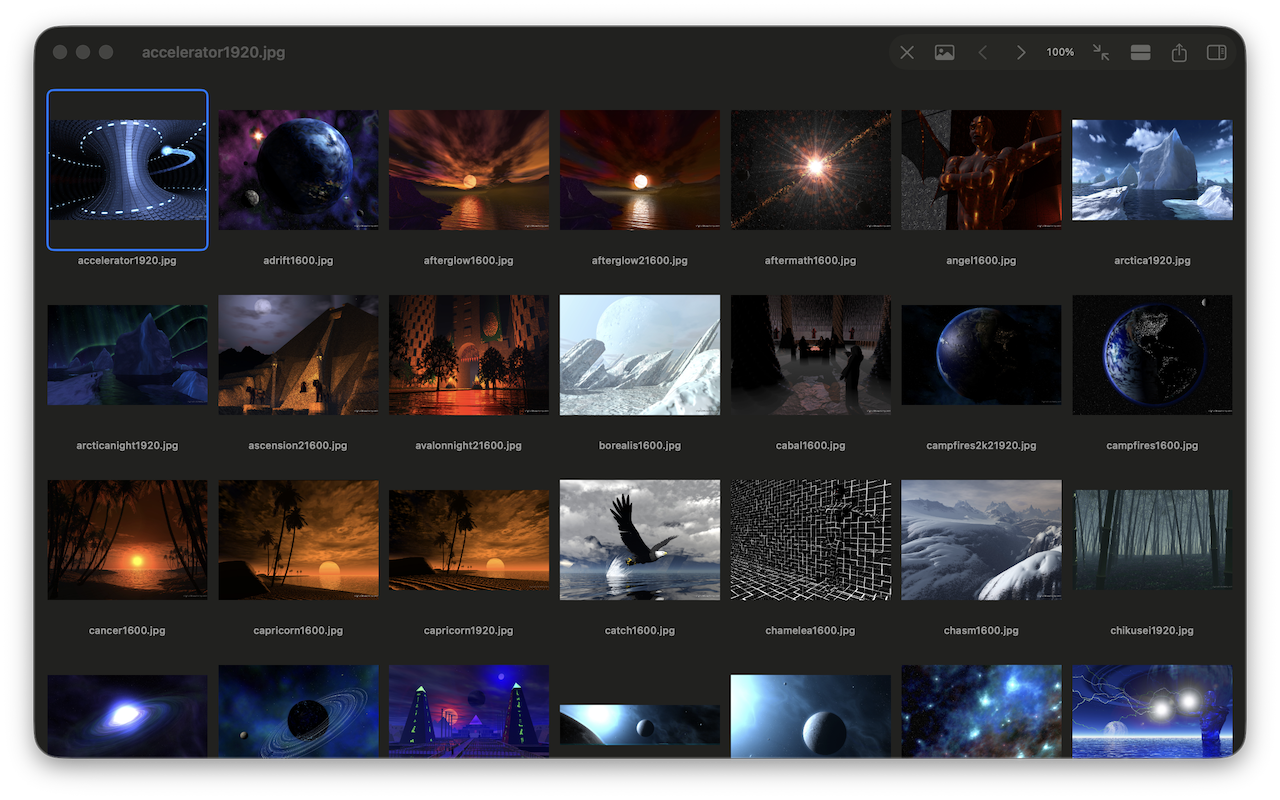Click the afterglow21600.jpg file name label

coord(640,260)
